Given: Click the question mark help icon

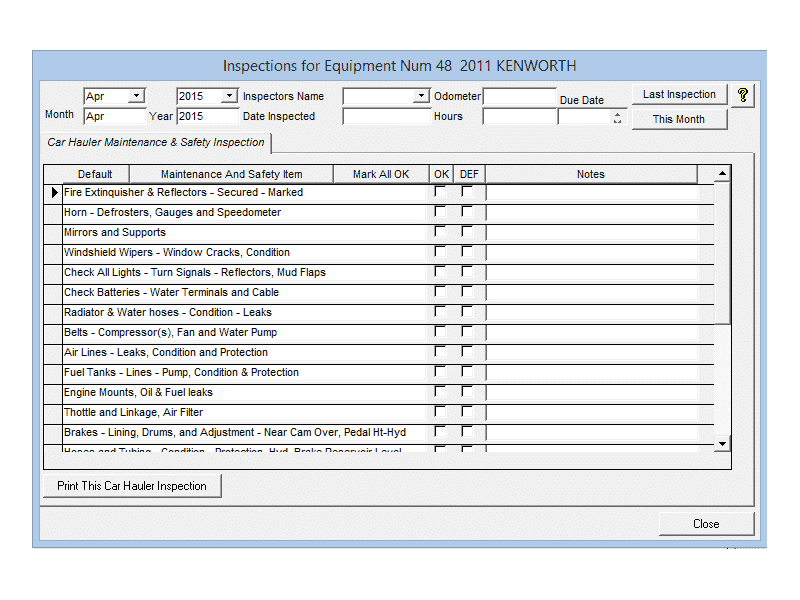Looking at the screenshot, I should (742, 95).
